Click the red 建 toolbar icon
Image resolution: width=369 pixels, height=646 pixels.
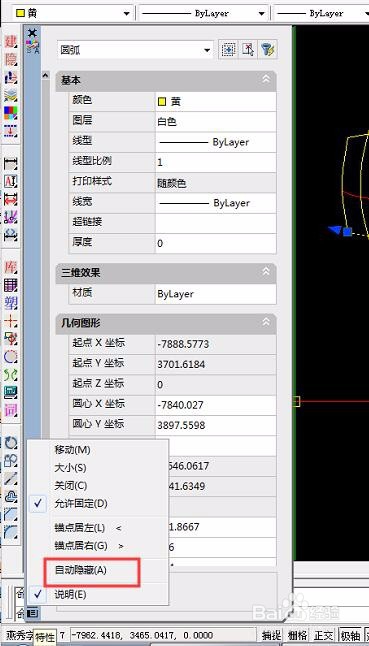click(x=11, y=41)
